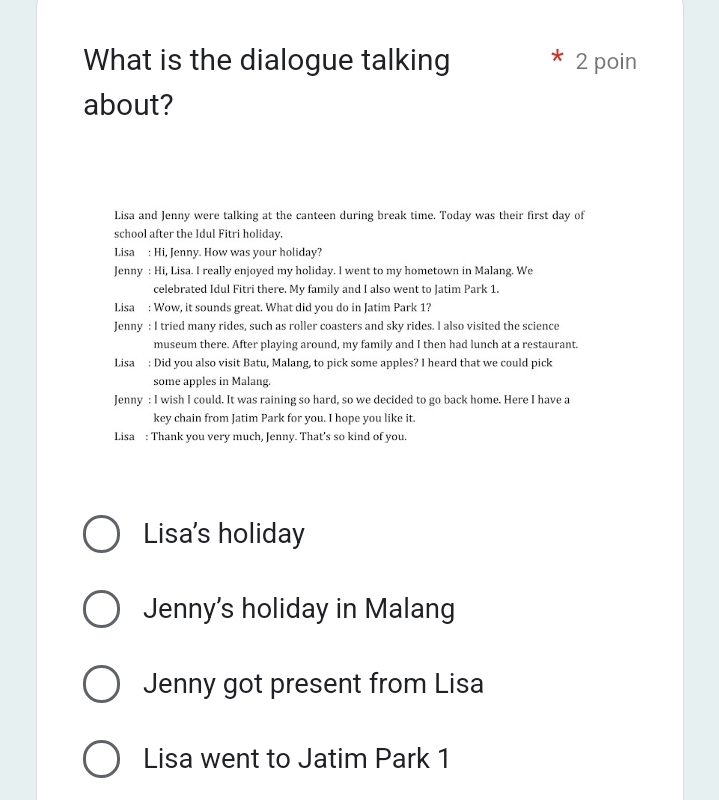
Task: Click the line "I tried many rides"
Action: pyautogui.click(x=365, y=335)
